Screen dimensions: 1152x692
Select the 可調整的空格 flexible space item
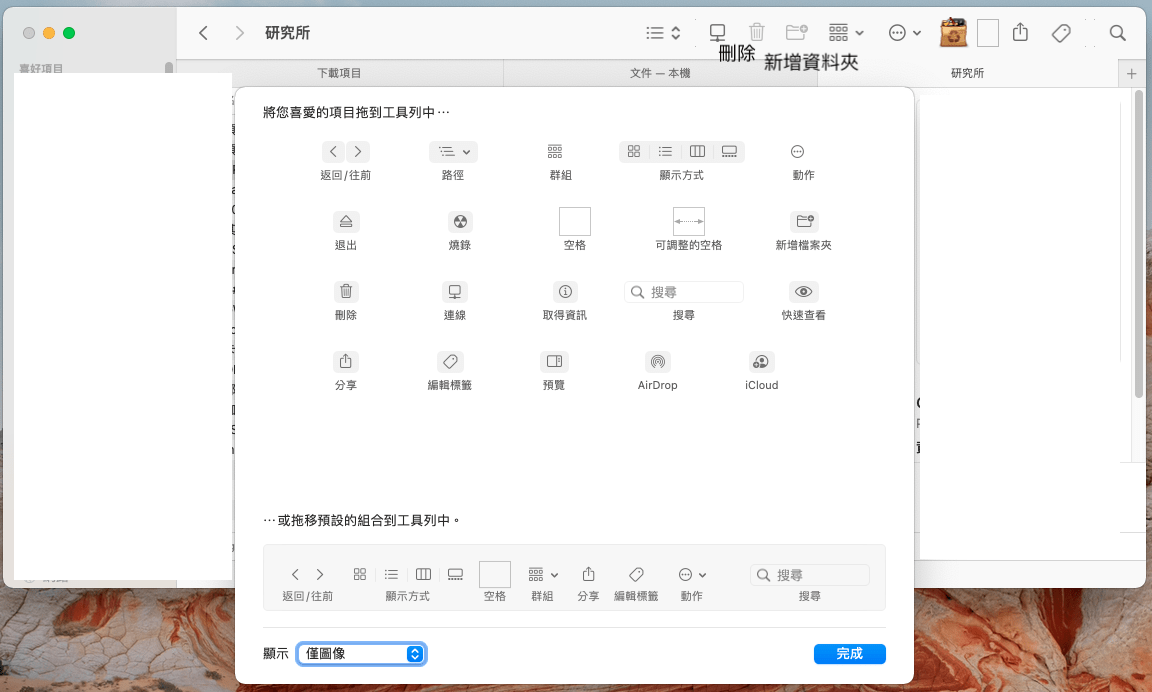click(x=688, y=229)
